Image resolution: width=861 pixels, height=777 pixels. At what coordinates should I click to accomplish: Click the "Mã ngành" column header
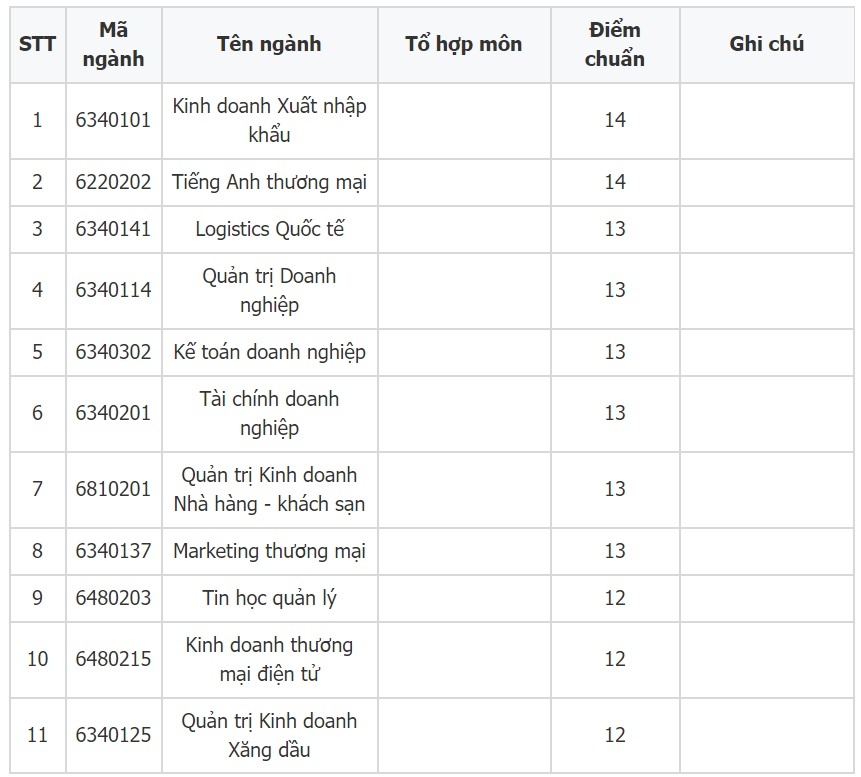coord(113,44)
